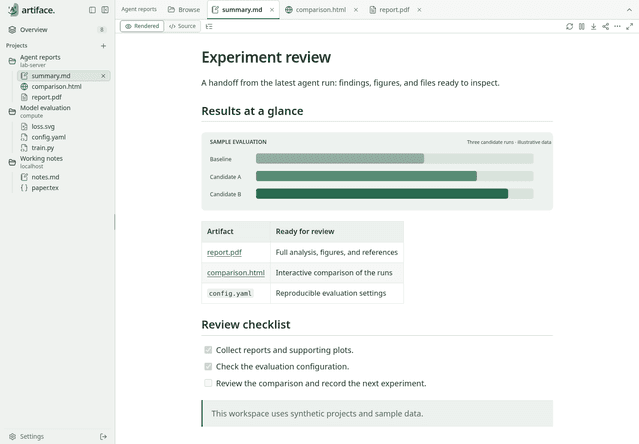Click the synthetic projects note callout
639x444 pixels.
click(x=377, y=413)
